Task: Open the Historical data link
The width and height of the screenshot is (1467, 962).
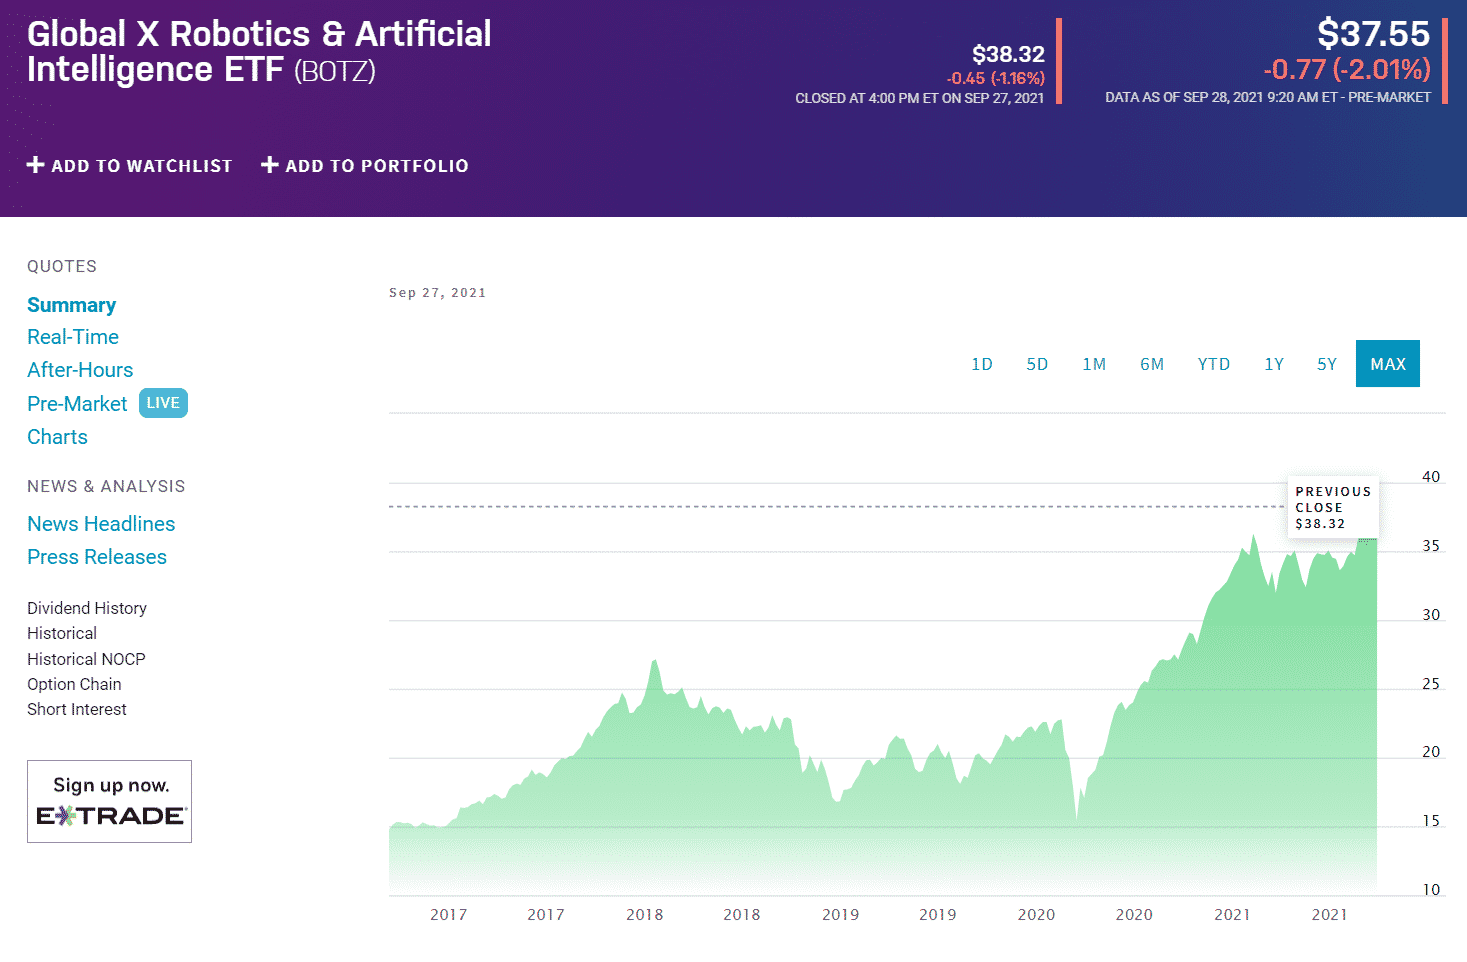Action: tap(62, 633)
